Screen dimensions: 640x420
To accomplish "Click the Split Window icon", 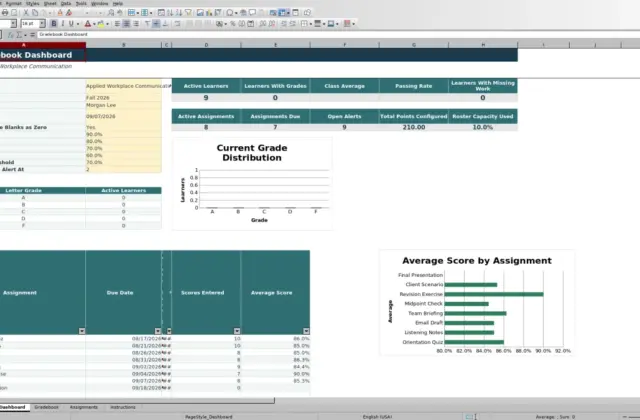I will click(x=296, y=13).
